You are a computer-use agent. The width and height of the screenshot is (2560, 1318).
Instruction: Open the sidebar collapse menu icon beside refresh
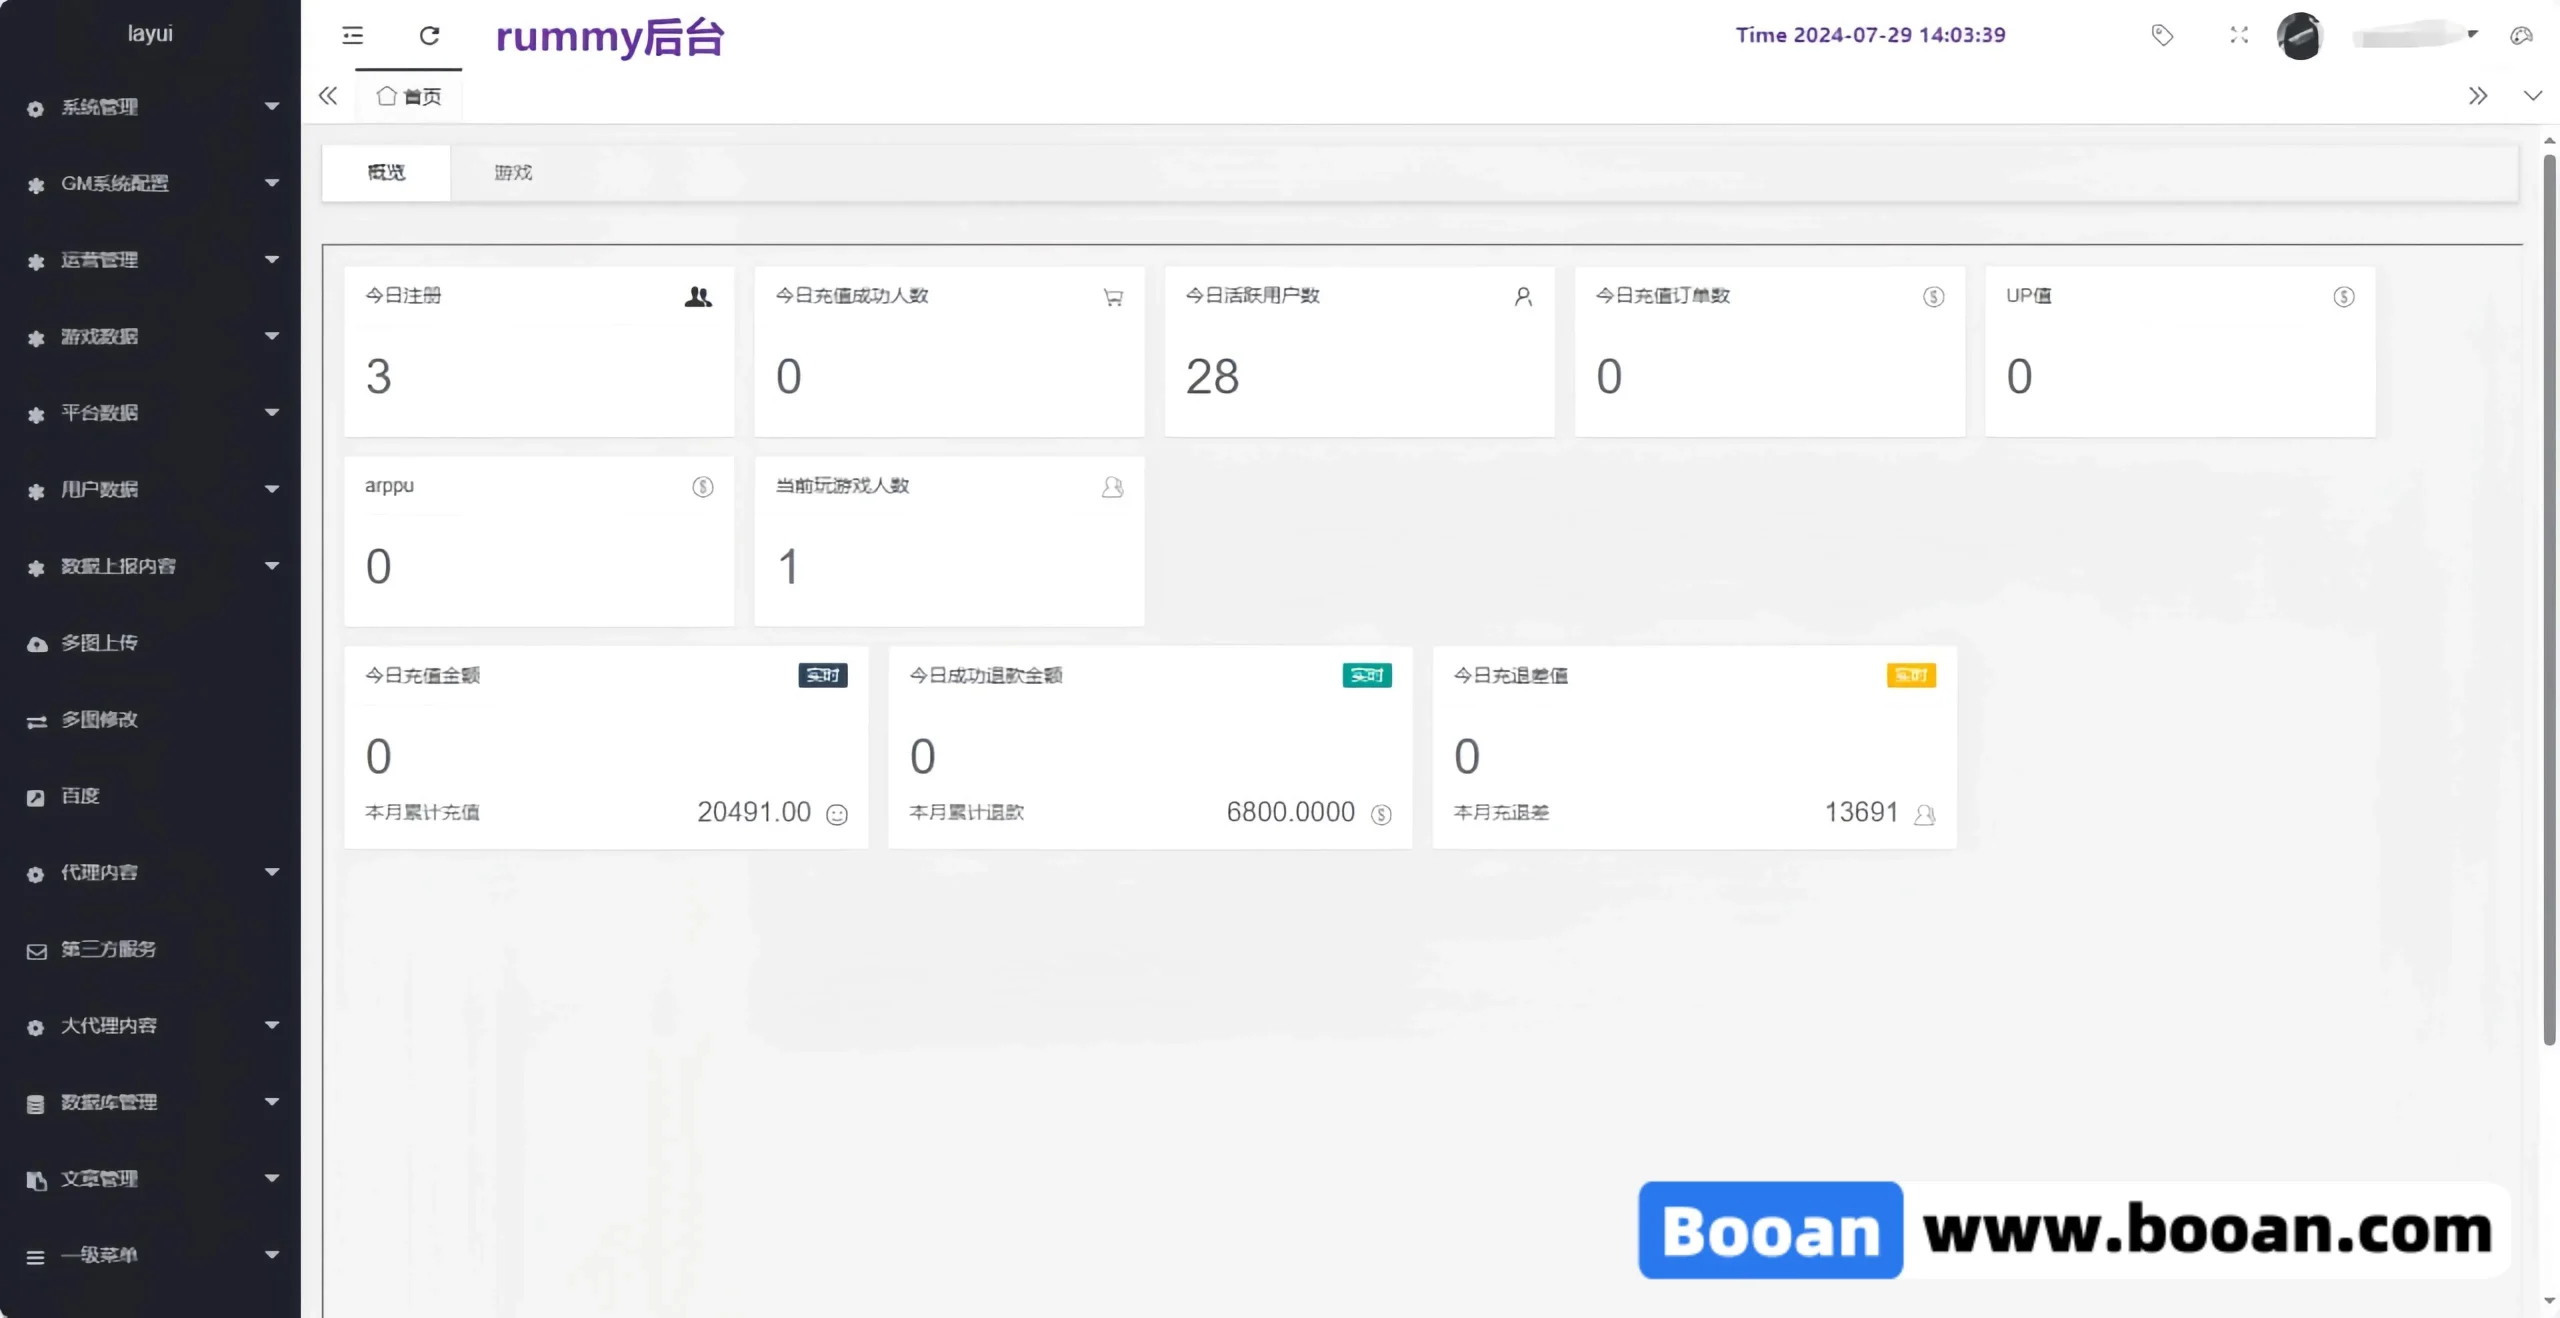pyautogui.click(x=352, y=36)
